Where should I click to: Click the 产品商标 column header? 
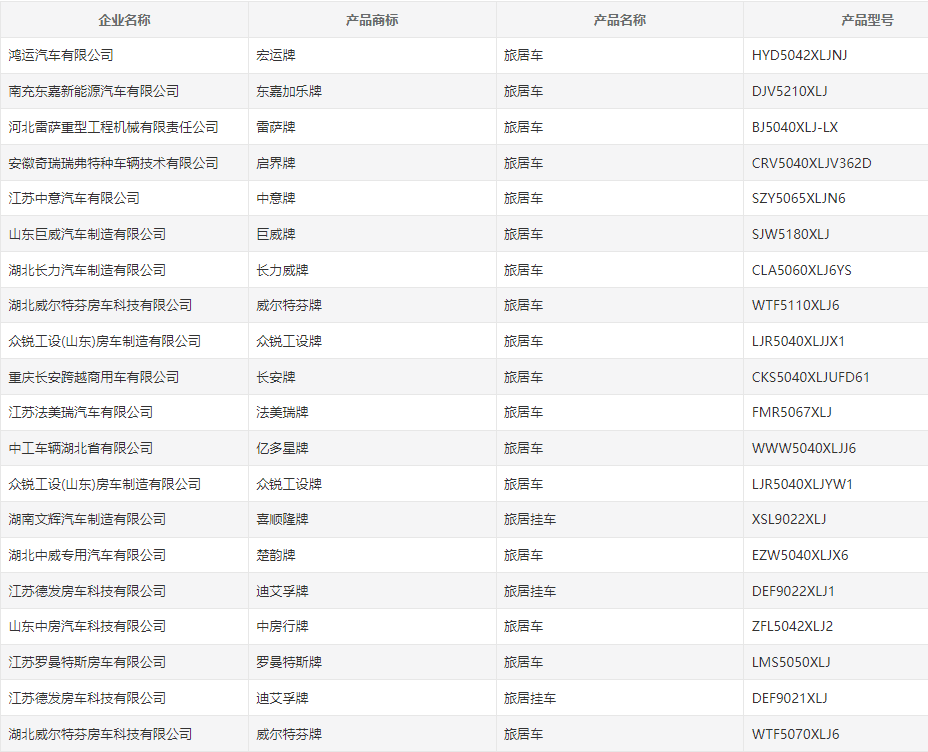(x=372, y=20)
